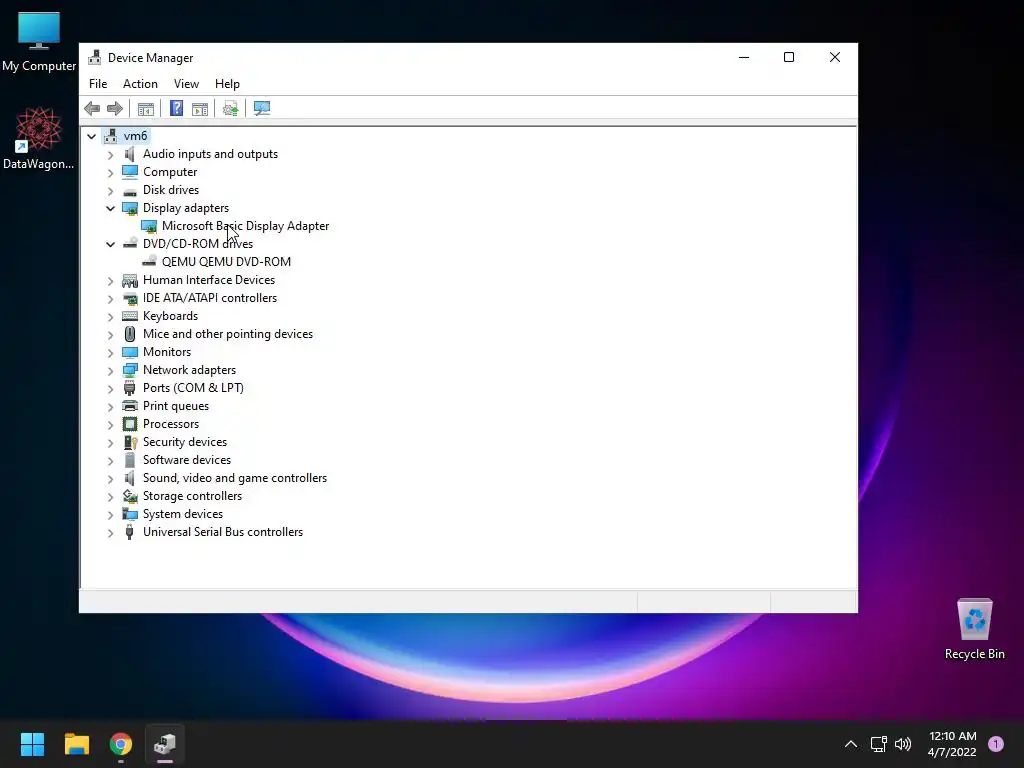Select the Security devices label
The width and height of the screenshot is (1024, 768).
coord(185,442)
